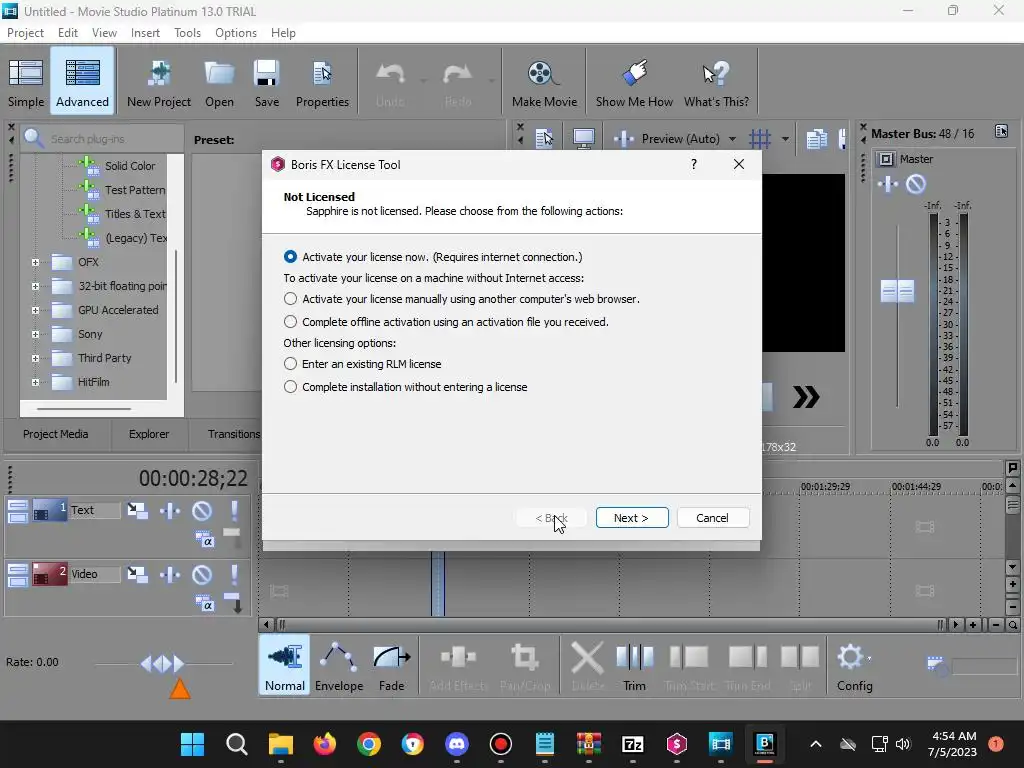Expand the Sony folder
Screen dimensions: 1024x768
pyautogui.click(x=35, y=334)
